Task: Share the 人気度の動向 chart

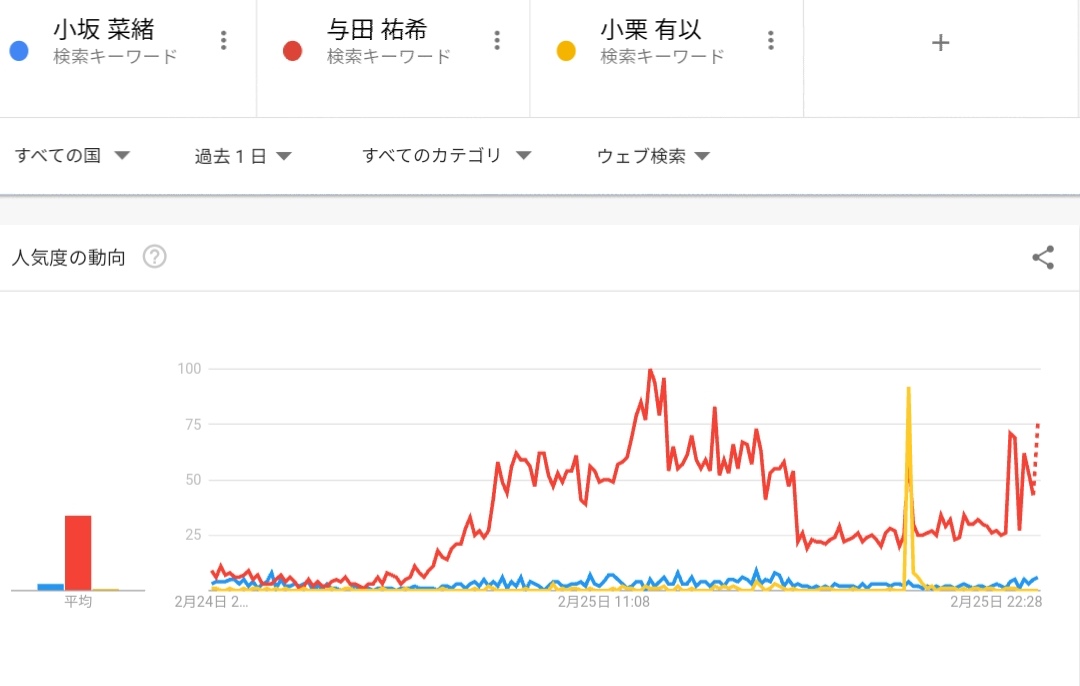Action: pos(1043,258)
